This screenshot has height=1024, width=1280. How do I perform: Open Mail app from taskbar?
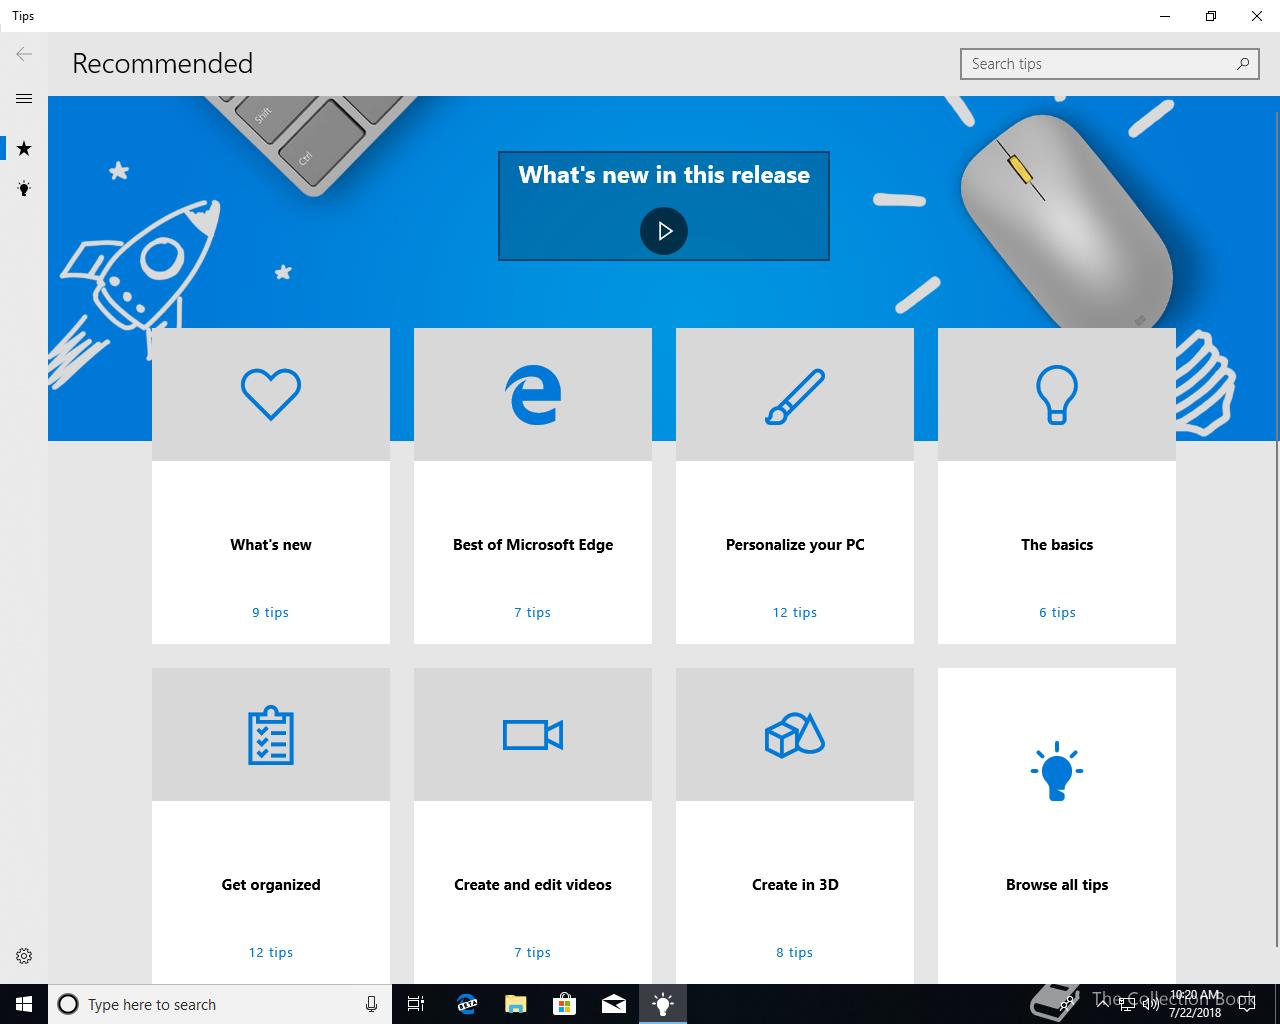click(614, 1004)
